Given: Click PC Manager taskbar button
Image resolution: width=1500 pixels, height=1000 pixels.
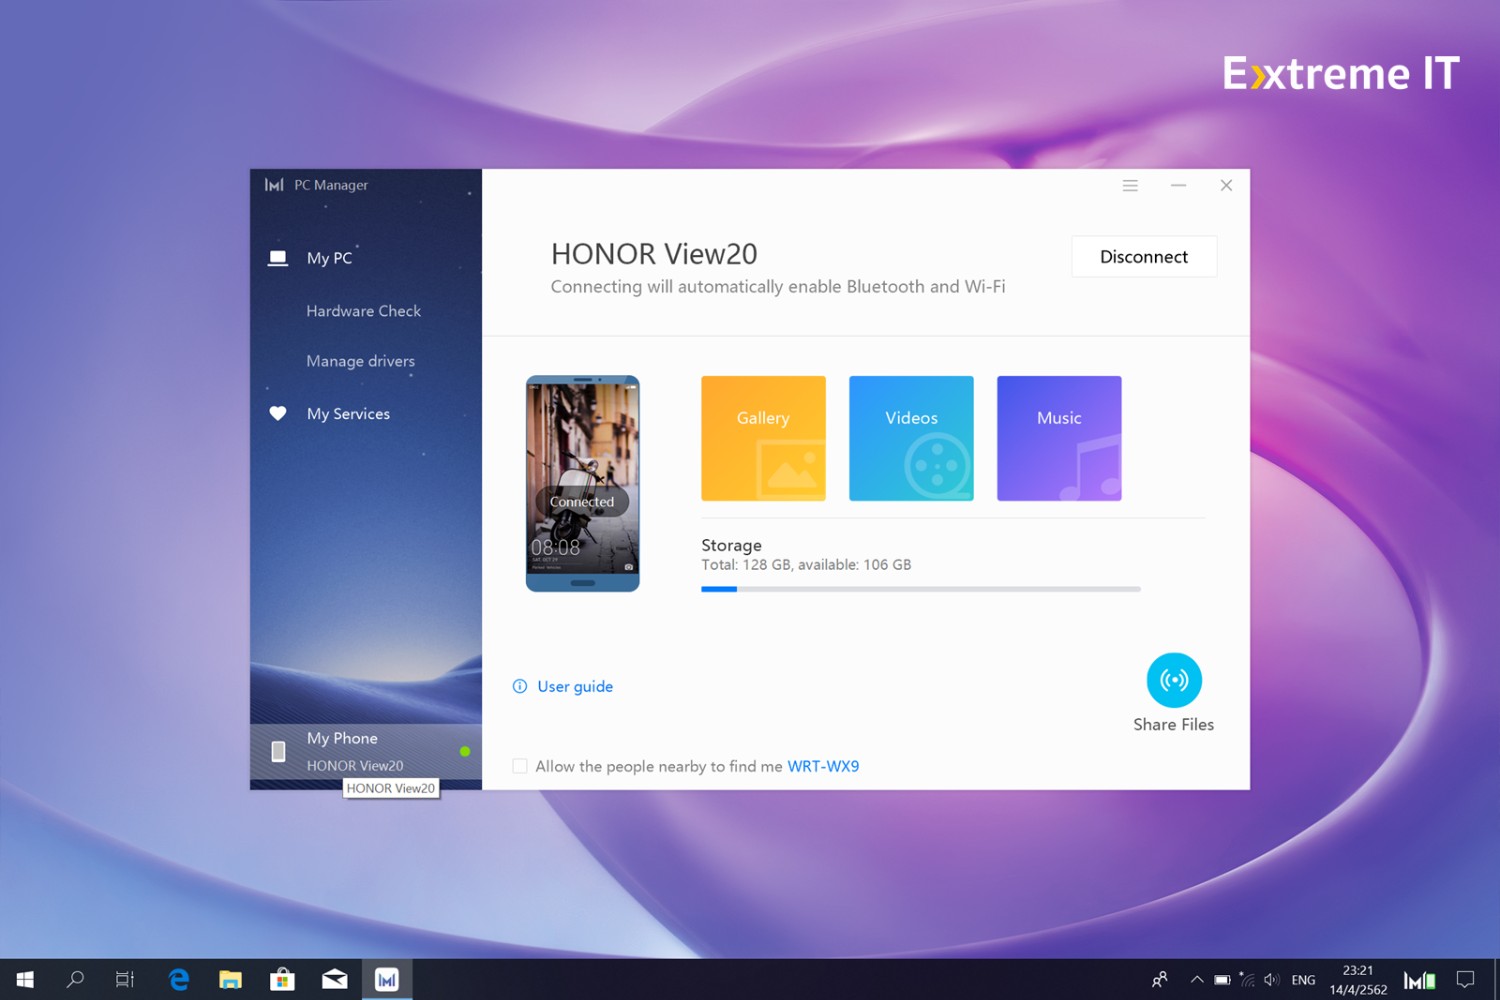Looking at the screenshot, I should click(387, 980).
